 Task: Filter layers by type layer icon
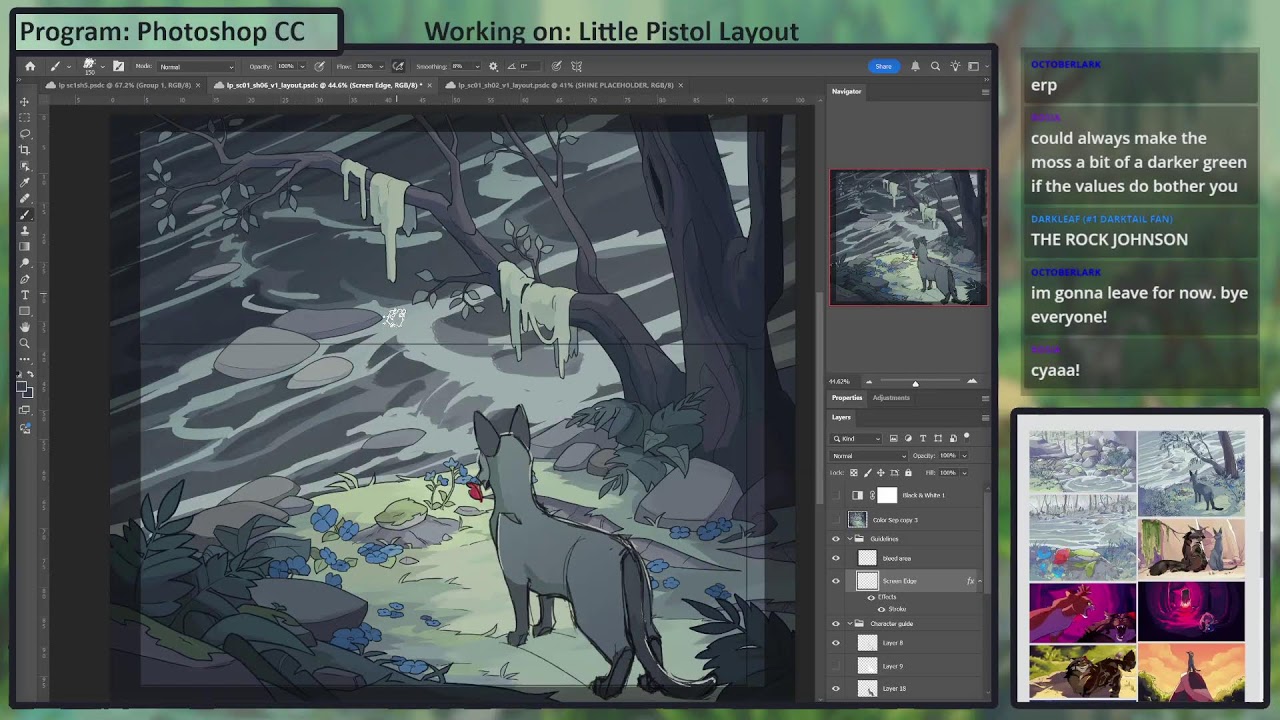coord(923,438)
